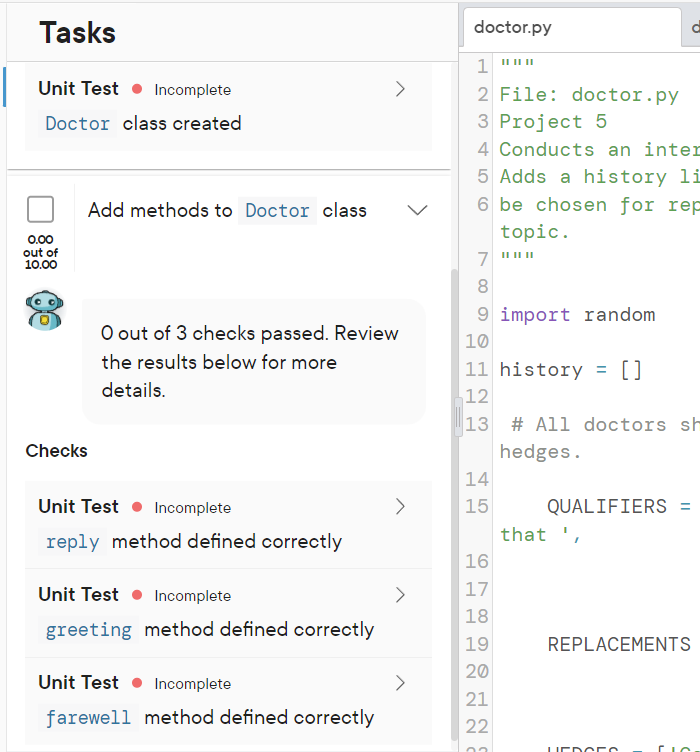Collapse the Add methods to Doctor class task
Viewport: 700px width, 752px height.
[x=418, y=210]
